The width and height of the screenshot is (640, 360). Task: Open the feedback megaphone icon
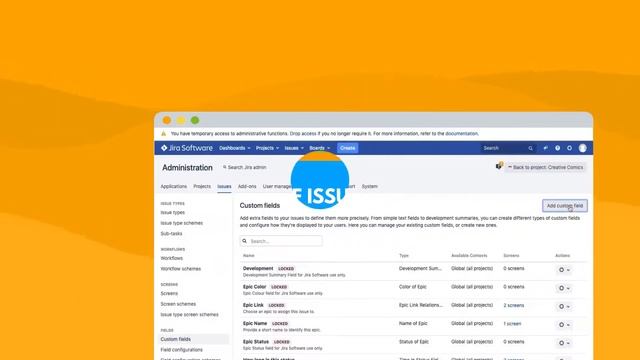pos(545,148)
